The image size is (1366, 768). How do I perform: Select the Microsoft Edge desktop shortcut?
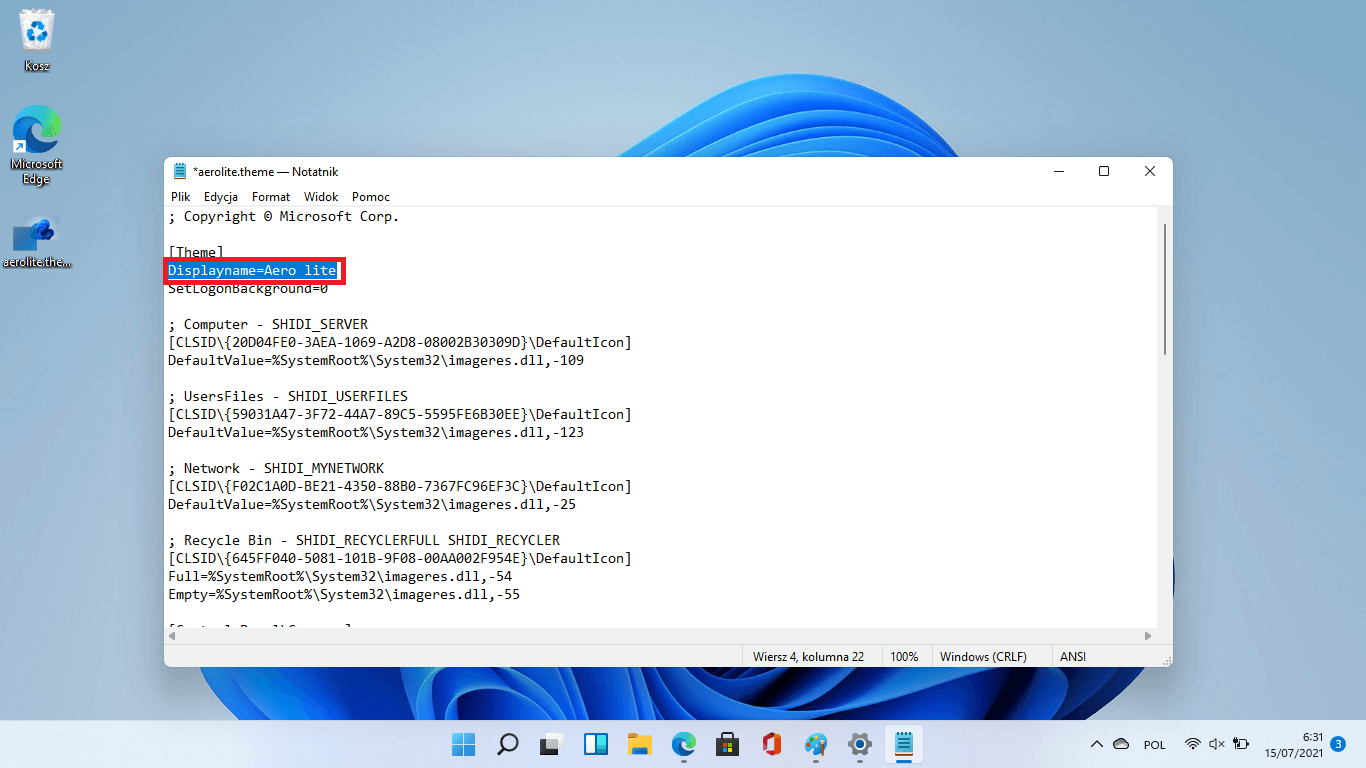tap(37, 146)
